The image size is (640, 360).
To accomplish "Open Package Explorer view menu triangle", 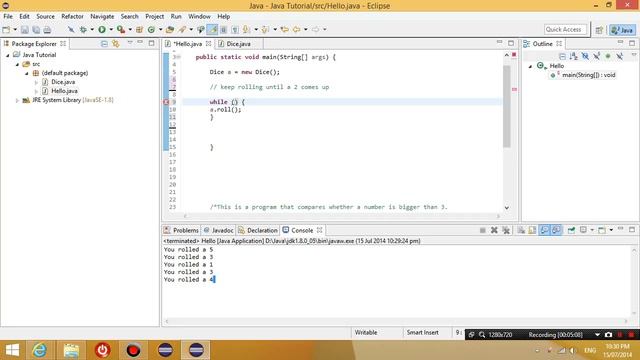I will (x=130, y=43).
